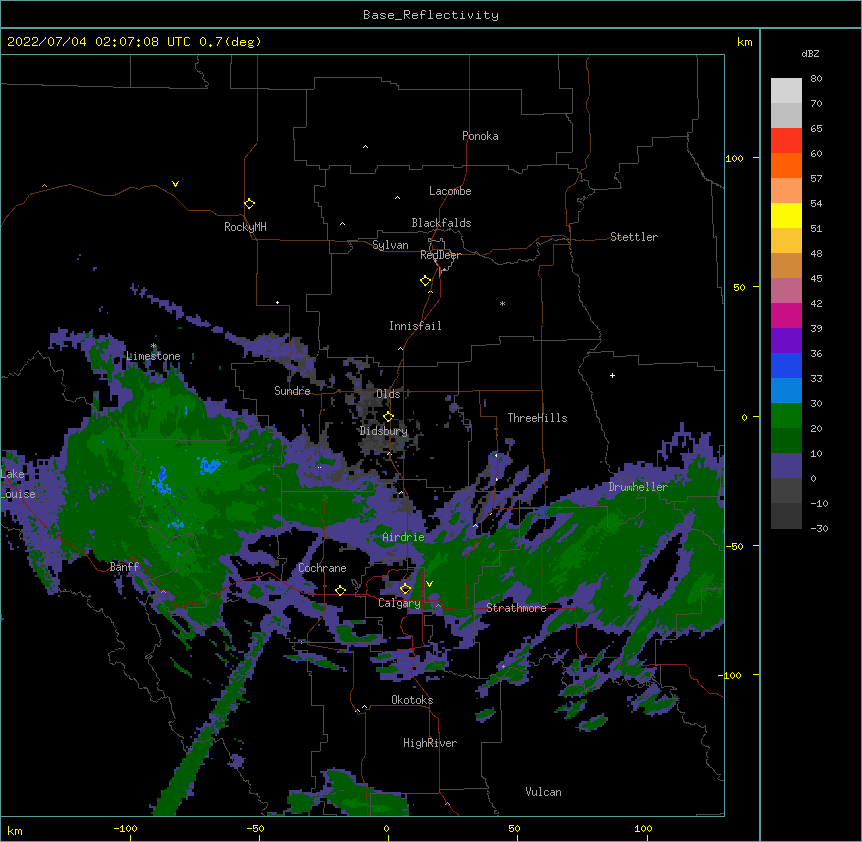Select the RockyMH label

245,227
